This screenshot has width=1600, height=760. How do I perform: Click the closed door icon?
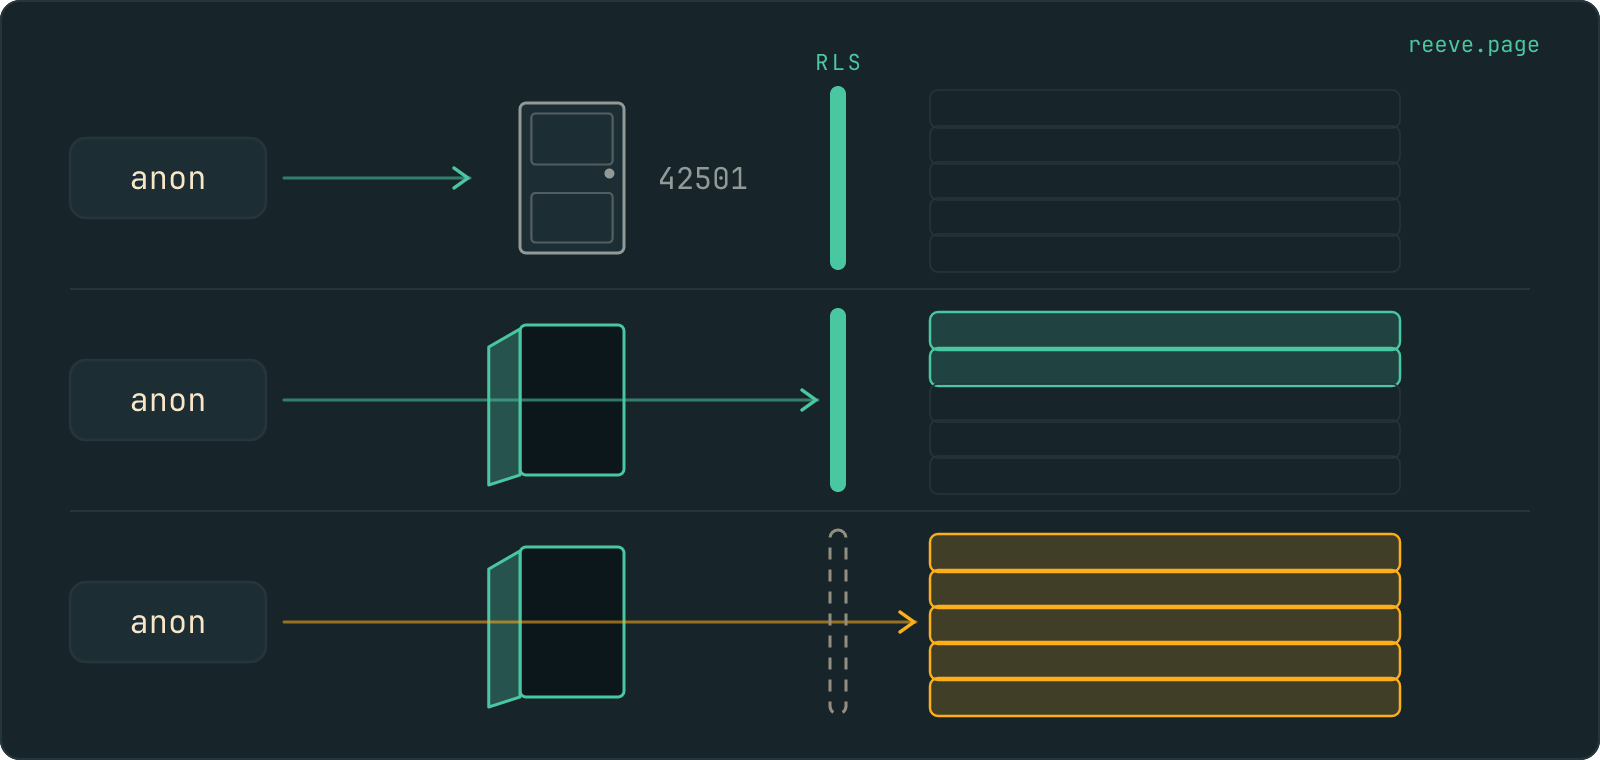pyautogui.click(x=572, y=178)
